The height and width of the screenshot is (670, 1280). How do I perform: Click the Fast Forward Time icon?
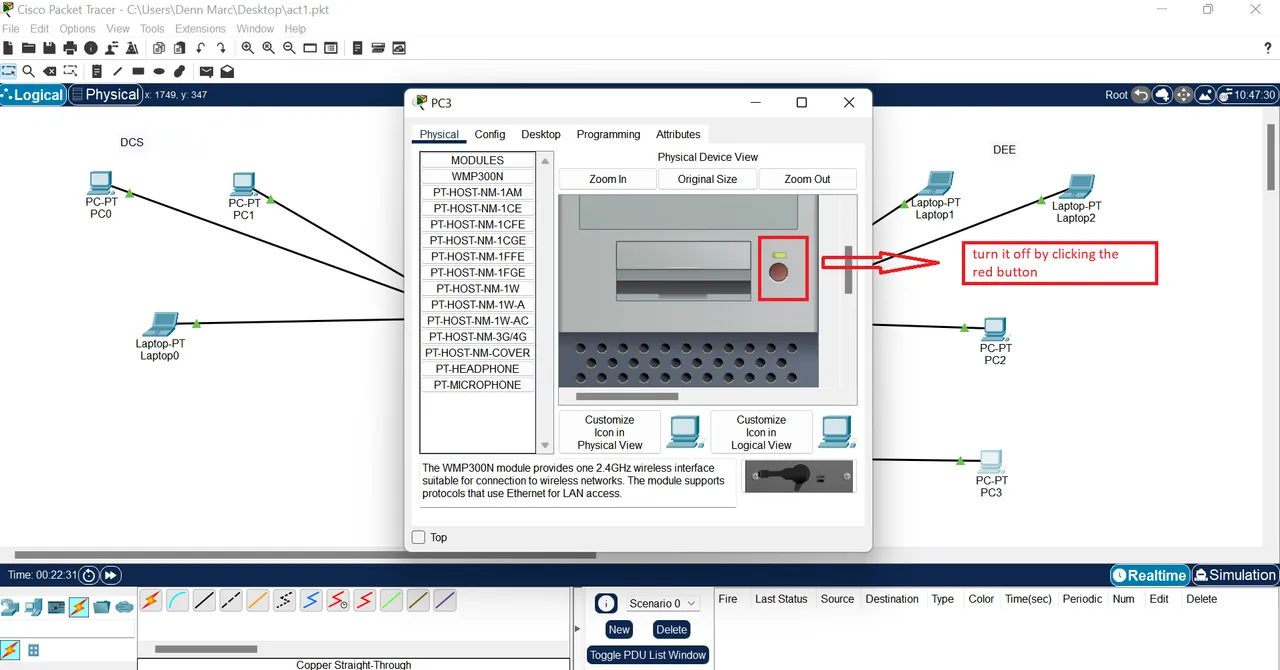point(110,575)
